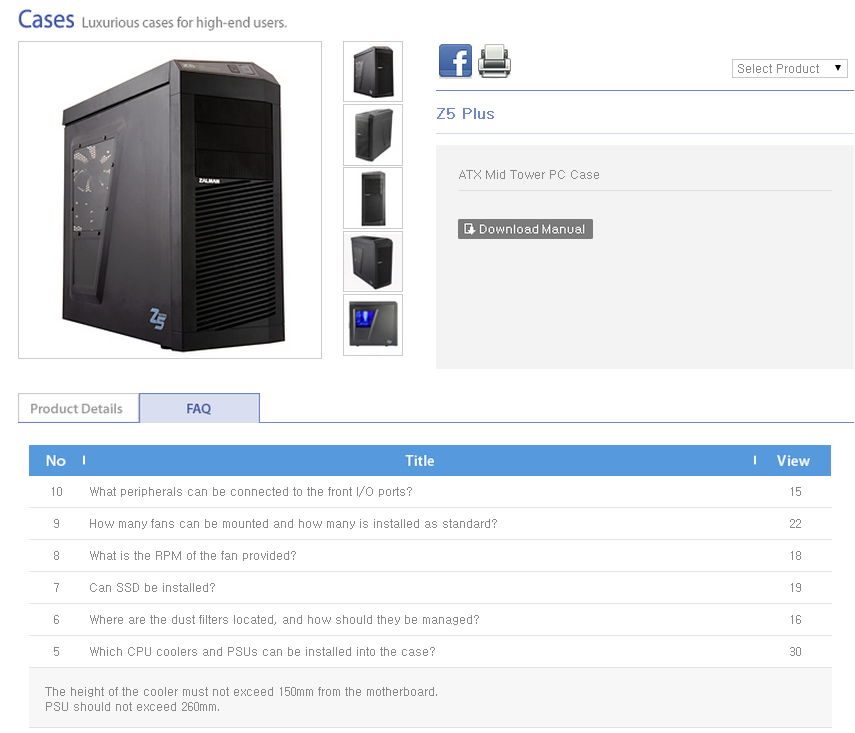View the fifth thumbnail with blue-lit side panel
This screenshot has height=733, width=855.
click(x=373, y=325)
